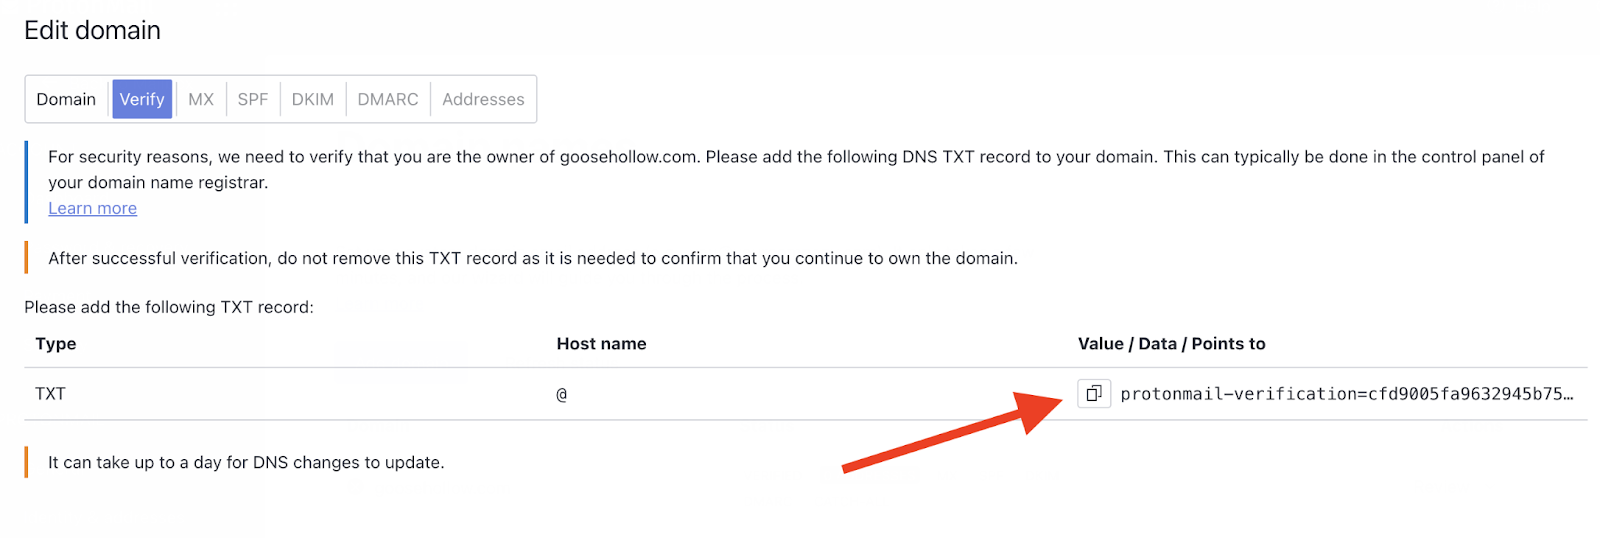
Task: Click the Value / Data / Points to header
Action: (x=1171, y=343)
